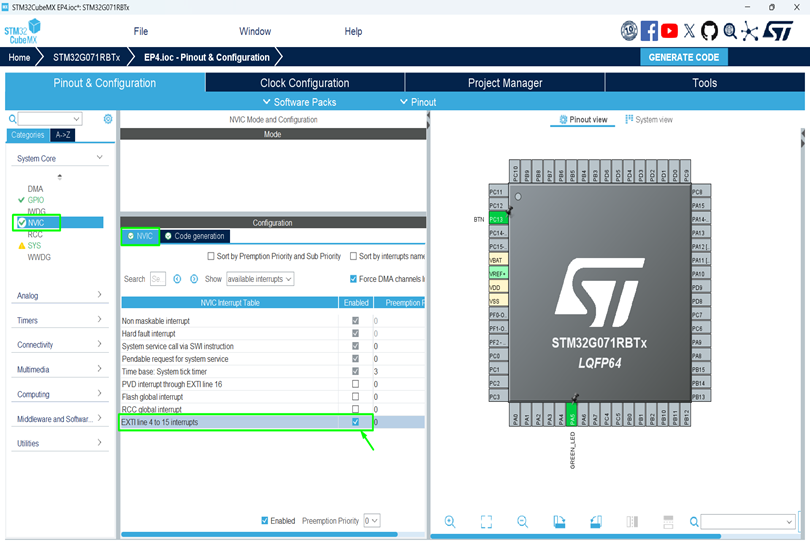Toggle EXTI line 4 to 15 interrupts checkbox
Image resolution: width=810 pixels, height=546 pixels.
pyautogui.click(x=355, y=422)
